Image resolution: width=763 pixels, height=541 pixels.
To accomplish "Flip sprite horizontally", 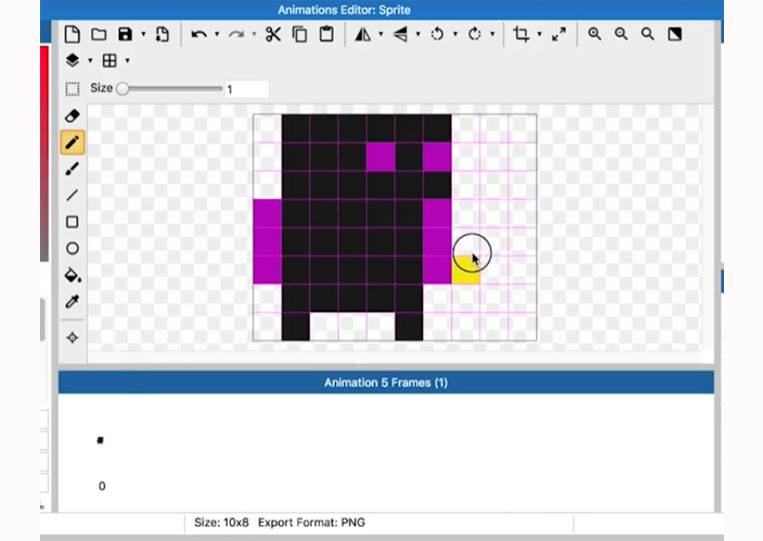I will tap(363, 34).
